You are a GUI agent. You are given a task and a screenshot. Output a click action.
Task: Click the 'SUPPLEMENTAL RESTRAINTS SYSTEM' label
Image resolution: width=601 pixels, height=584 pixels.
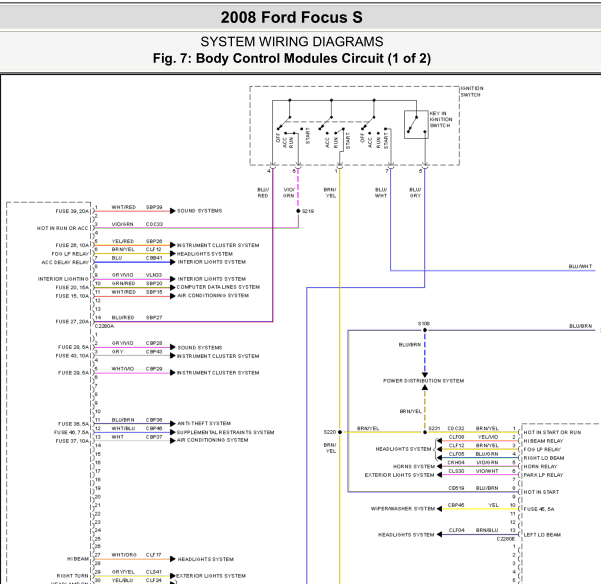225,432
